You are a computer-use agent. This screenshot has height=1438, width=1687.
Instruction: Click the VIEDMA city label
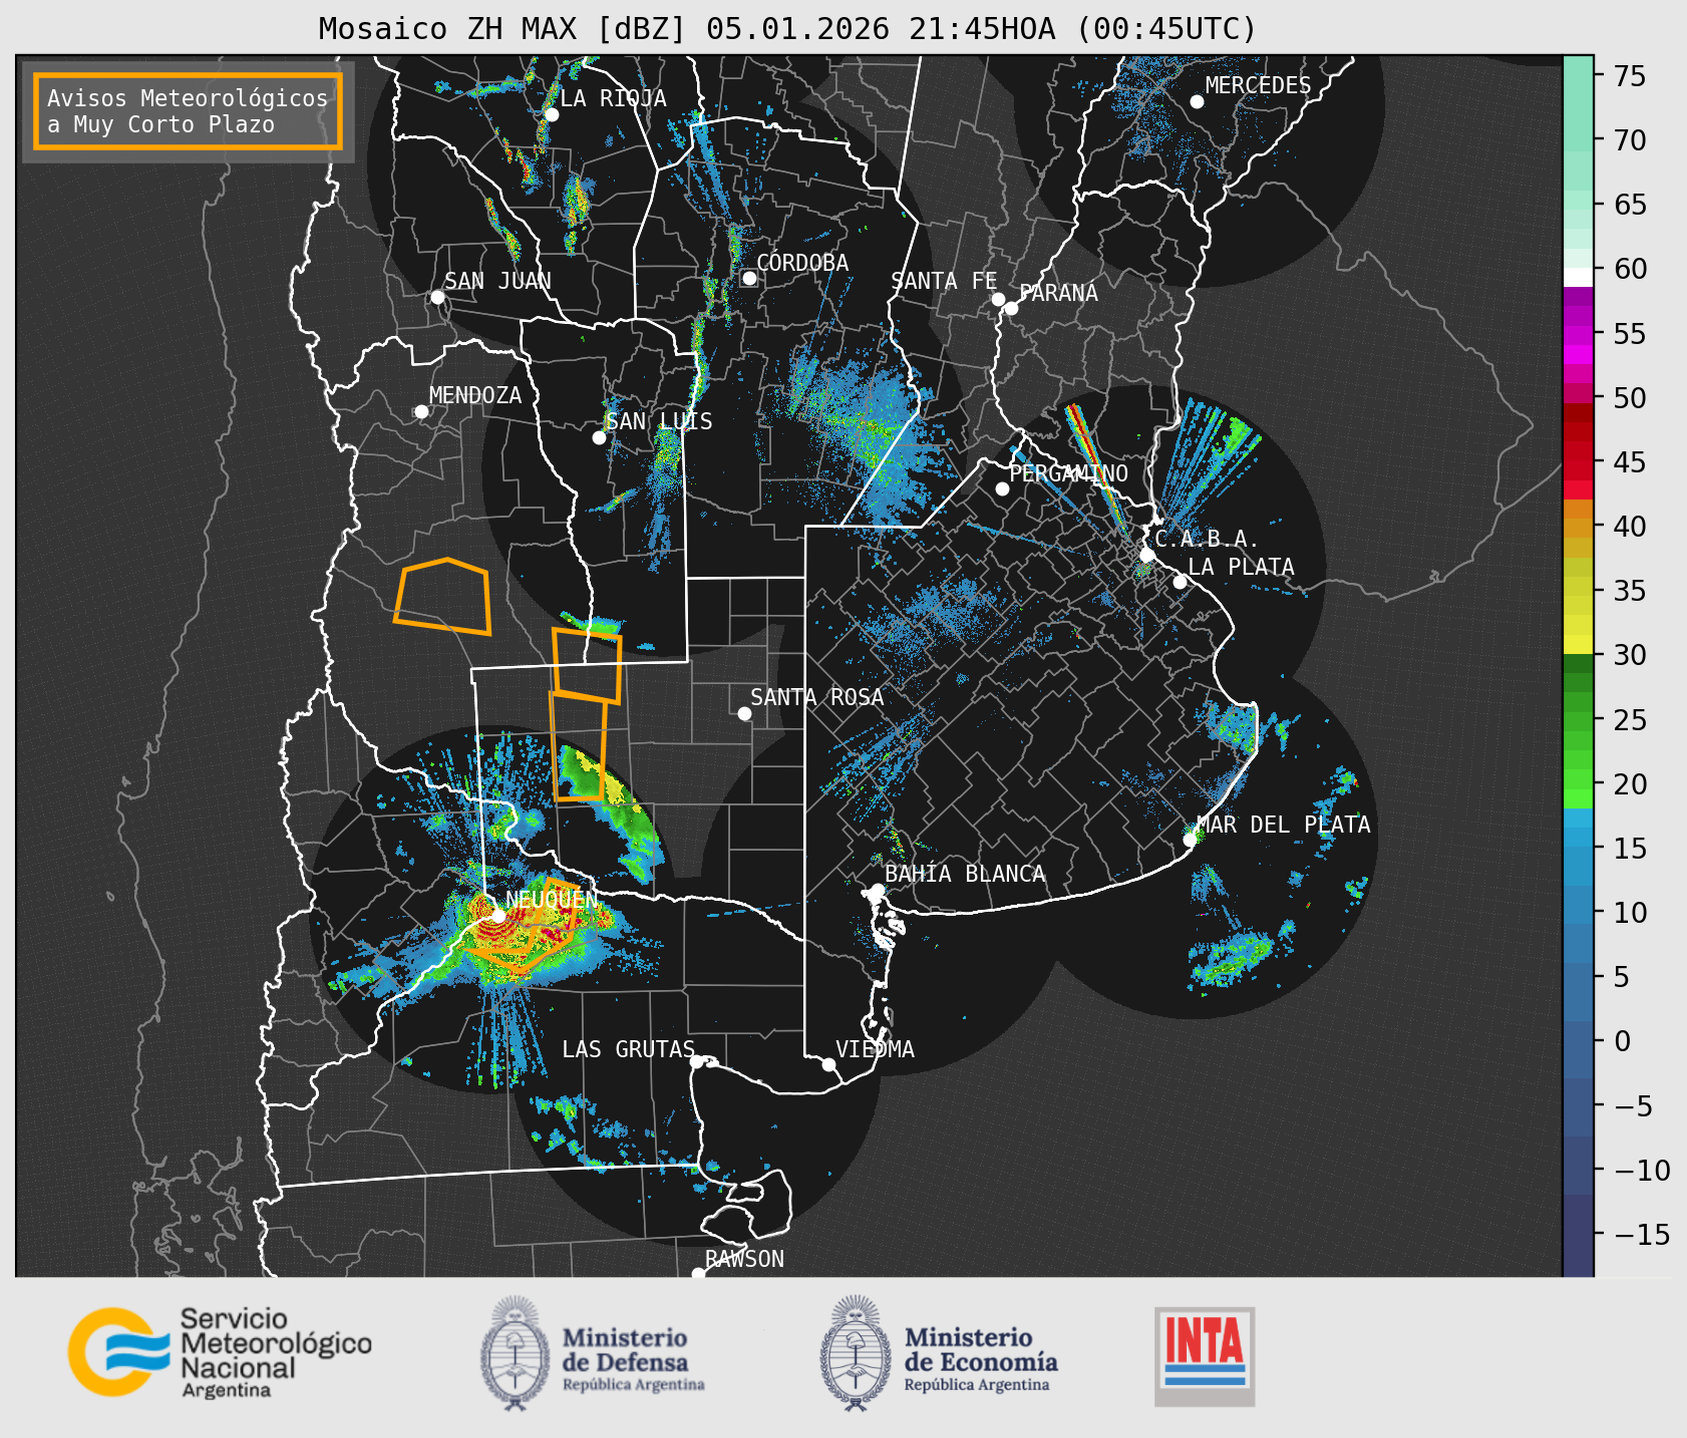click(875, 1049)
